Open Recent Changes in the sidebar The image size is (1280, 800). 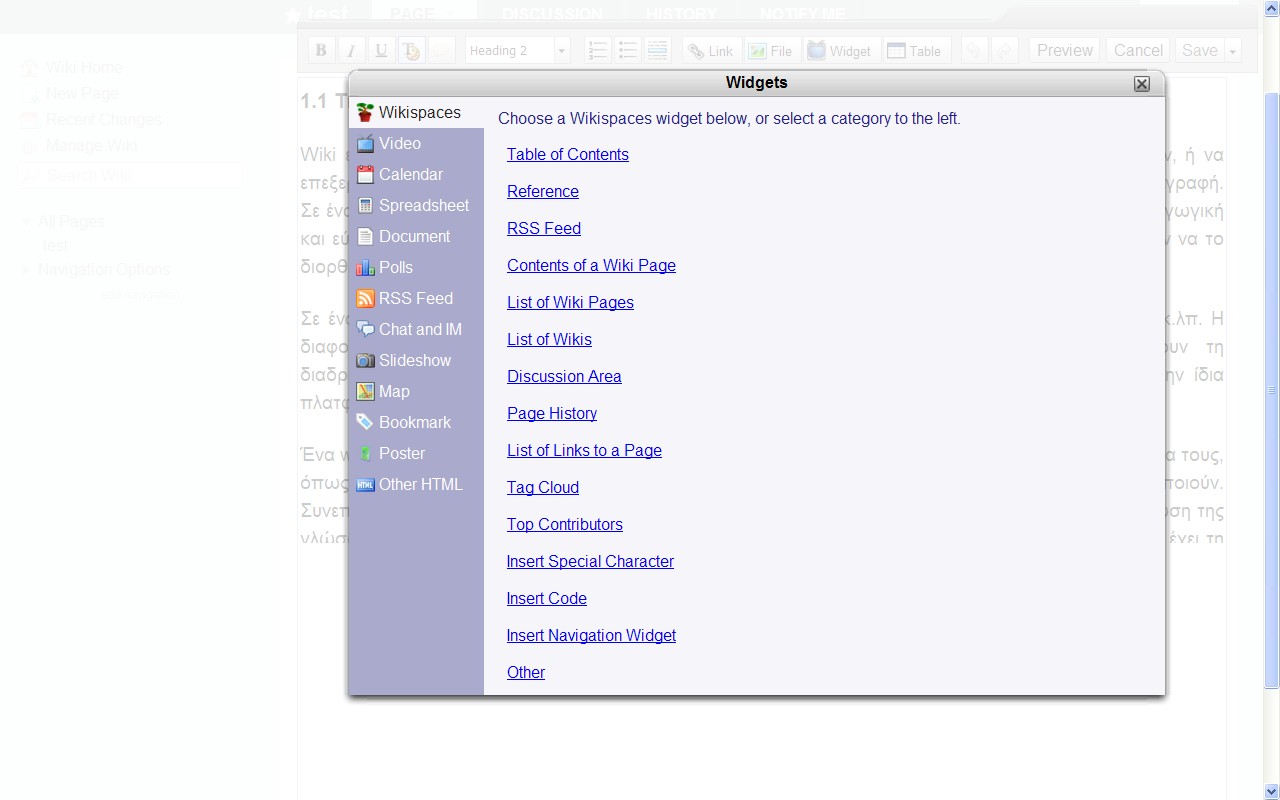104,119
